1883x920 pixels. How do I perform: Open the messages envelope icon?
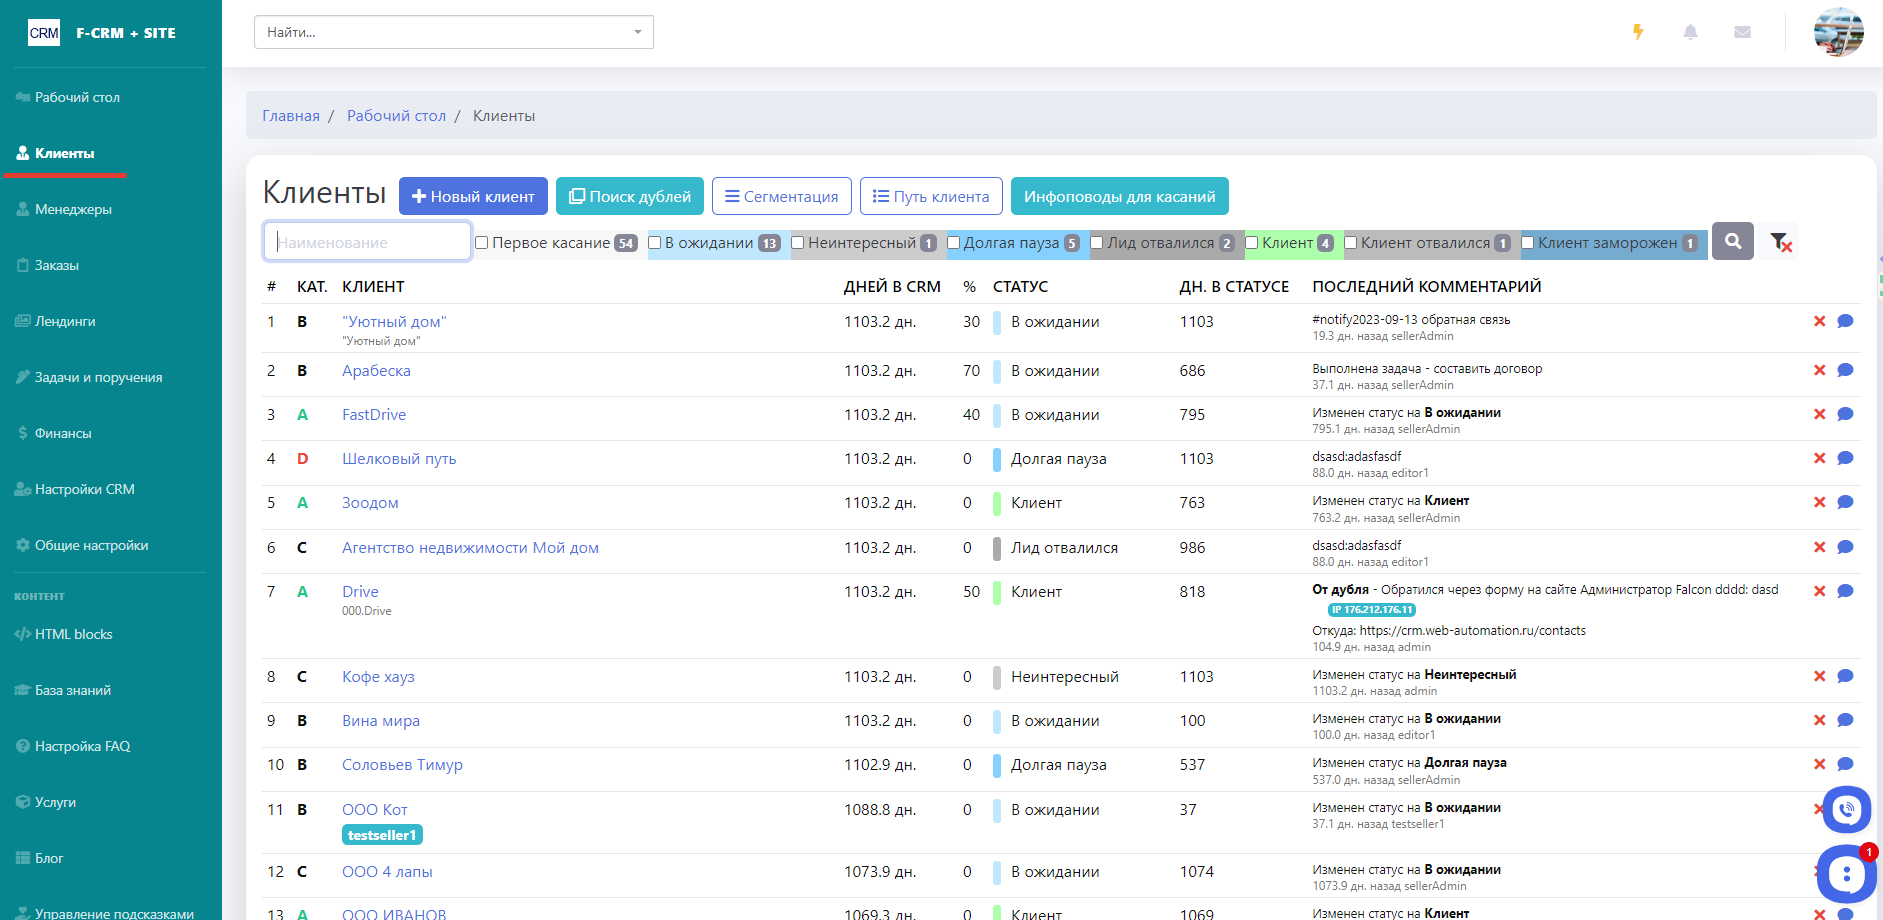tap(1742, 32)
